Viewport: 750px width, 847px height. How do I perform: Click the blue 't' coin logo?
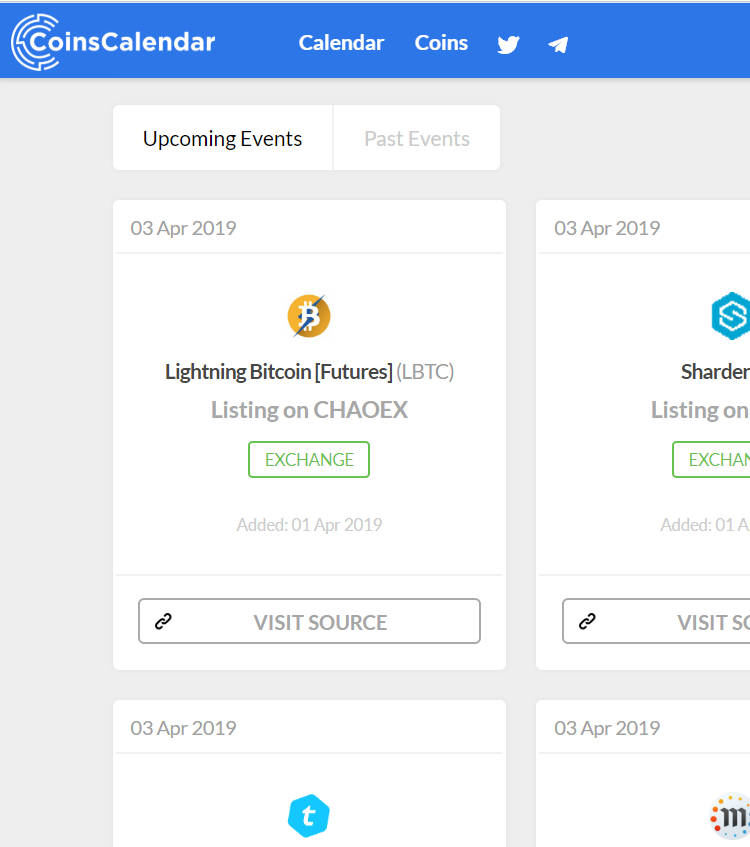point(309,816)
